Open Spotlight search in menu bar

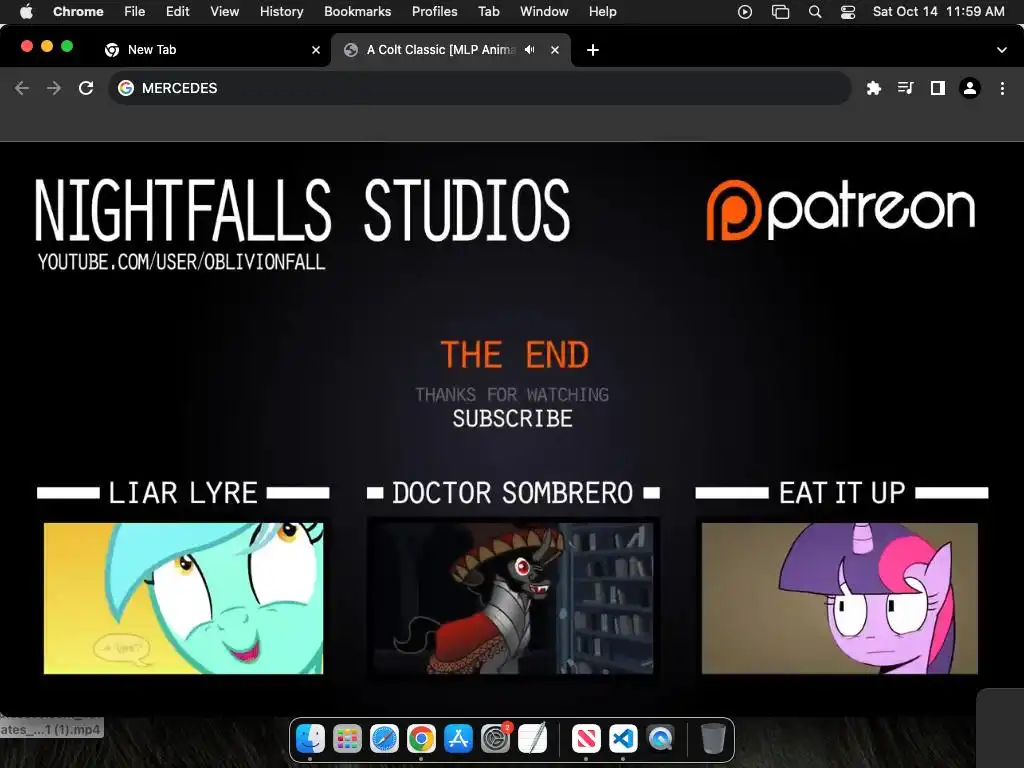pyautogui.click(x=814, y=12)
